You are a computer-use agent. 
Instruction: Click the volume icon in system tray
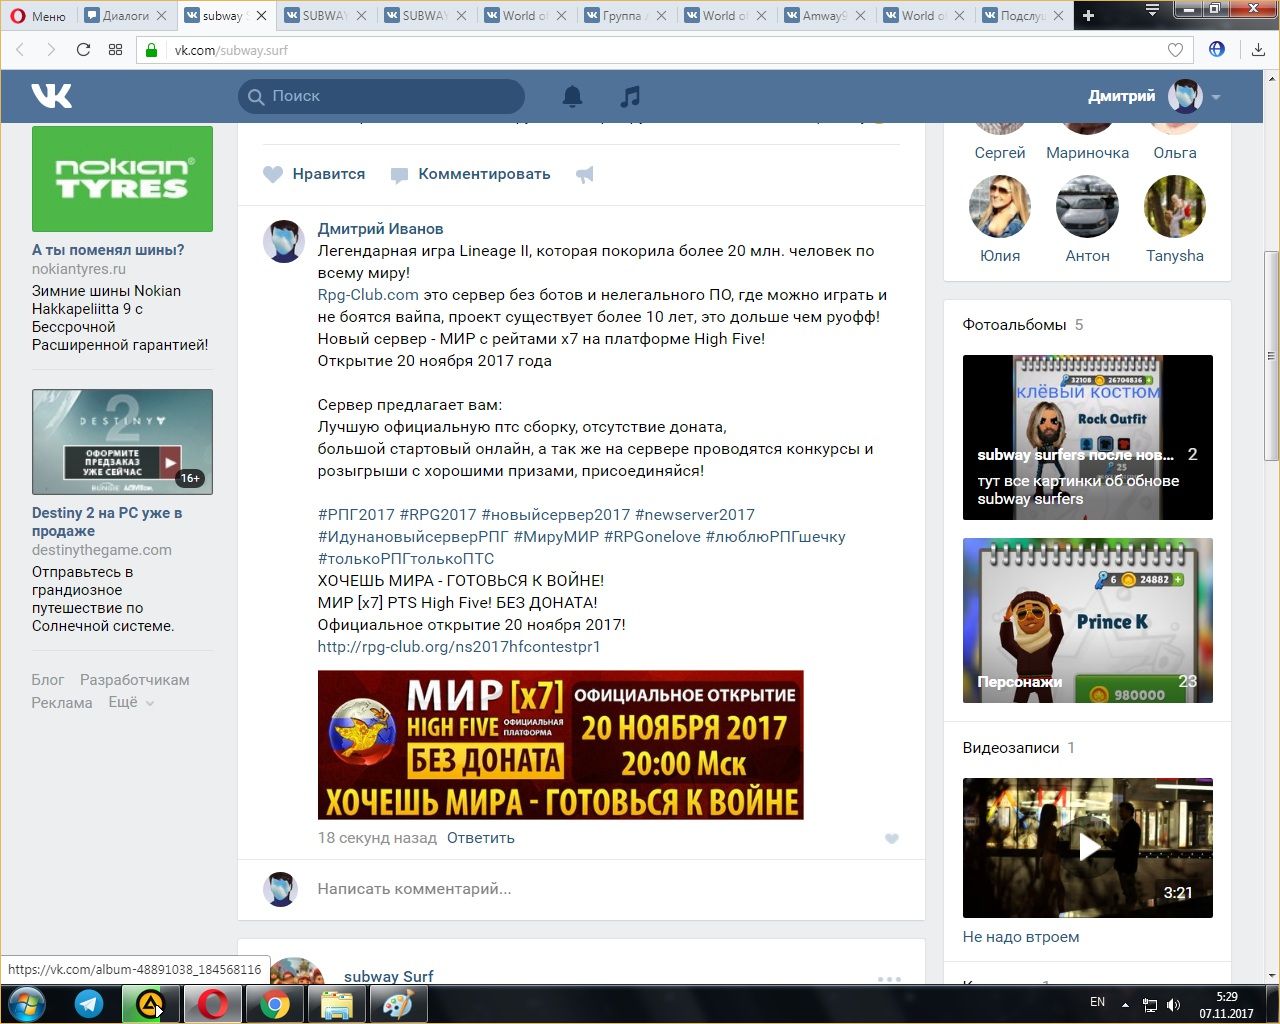[x=1174, y=1004]
